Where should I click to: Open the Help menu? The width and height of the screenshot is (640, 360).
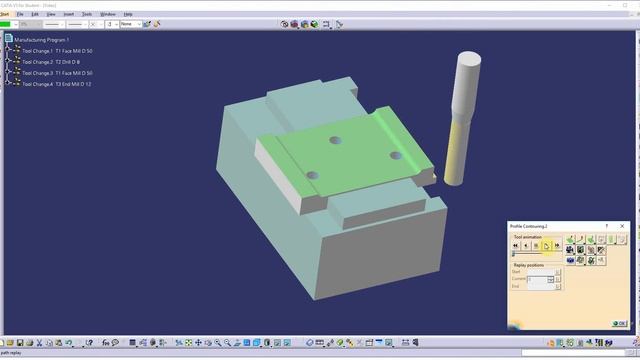pos(128,14)
